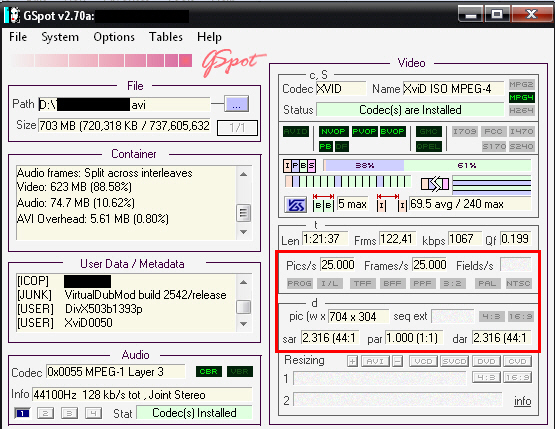This screenshot has width=555, height=429.
Task: Click the Metadata box up arrow
Action: click(244, 282)
